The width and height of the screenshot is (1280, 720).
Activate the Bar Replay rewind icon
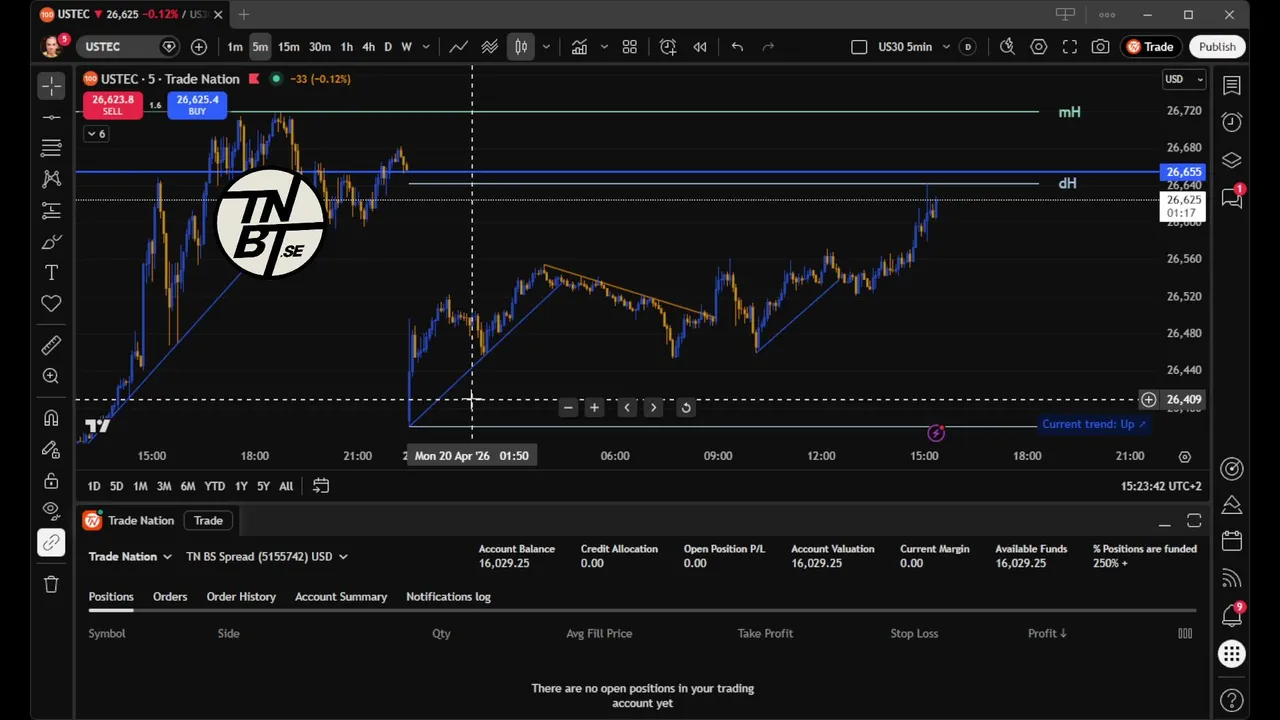(700, 47)
